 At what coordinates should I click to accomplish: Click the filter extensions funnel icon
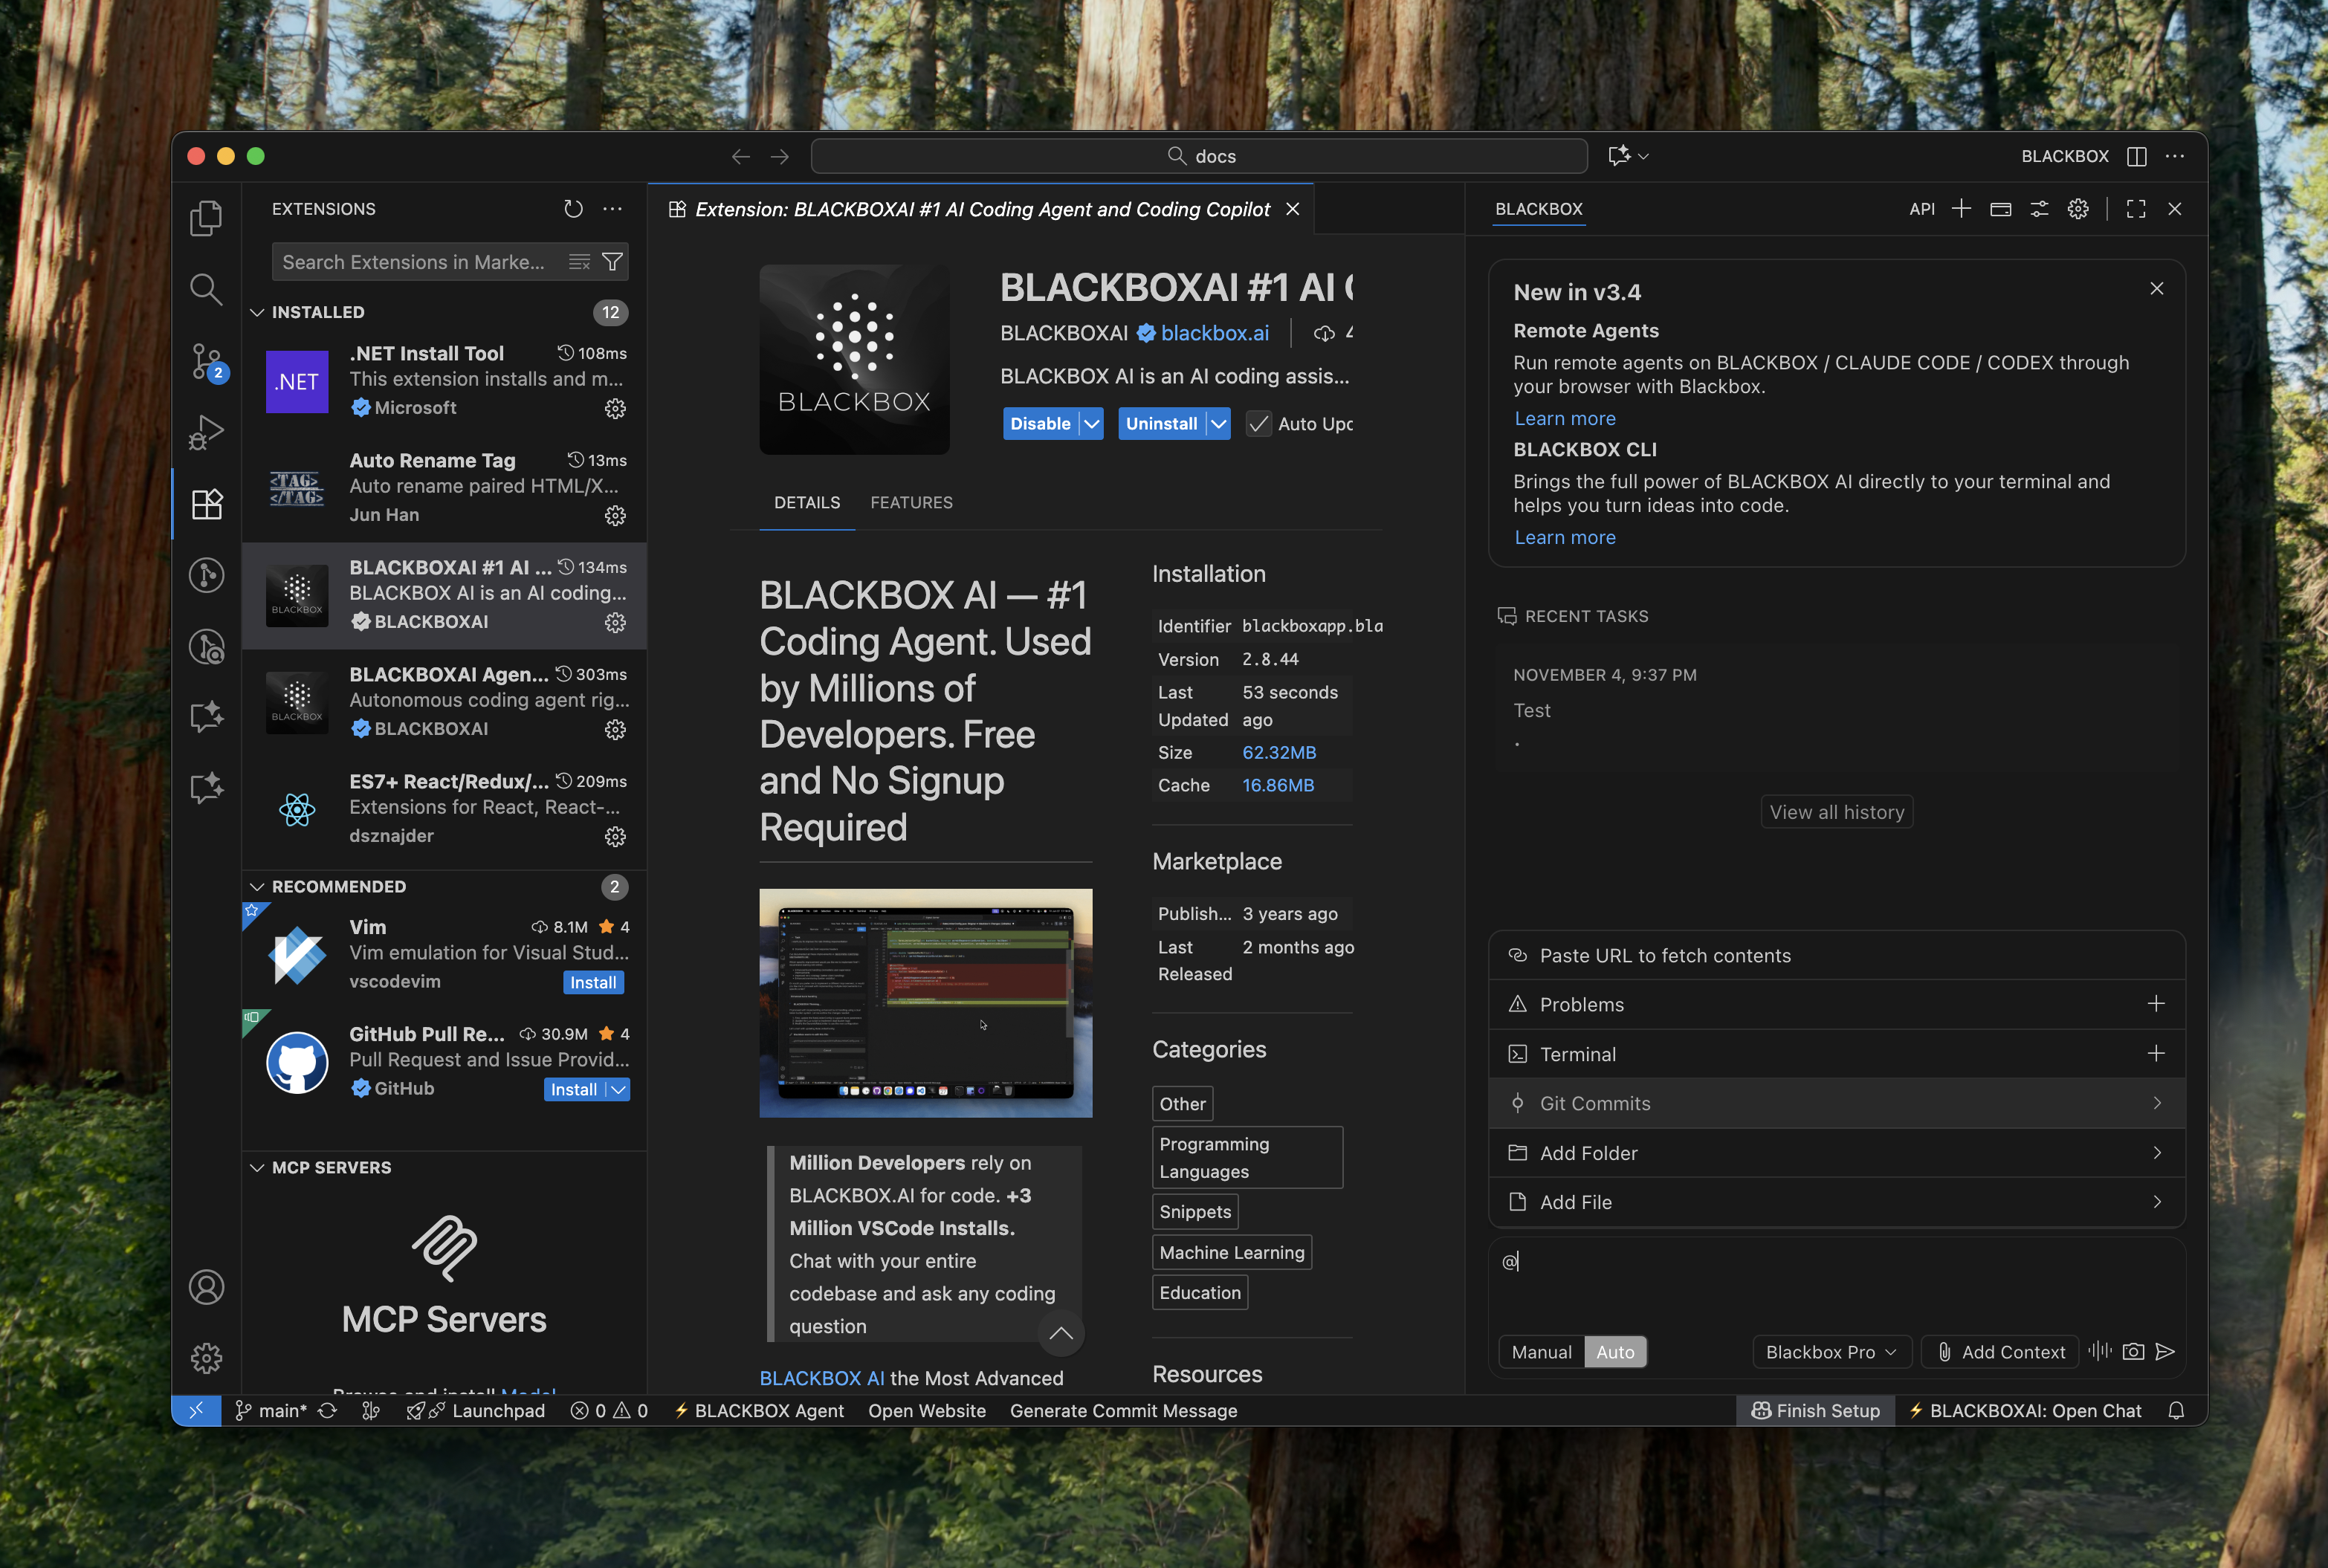(613, 262)
